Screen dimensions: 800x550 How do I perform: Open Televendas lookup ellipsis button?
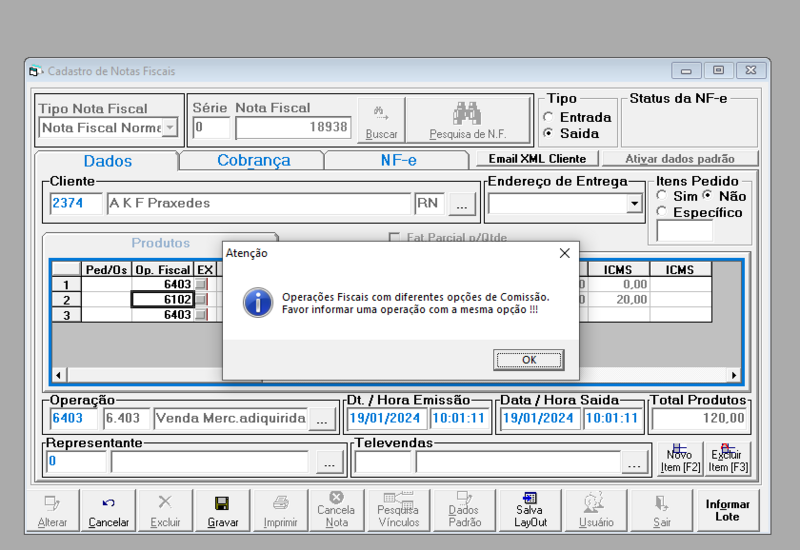pos(634,462)
